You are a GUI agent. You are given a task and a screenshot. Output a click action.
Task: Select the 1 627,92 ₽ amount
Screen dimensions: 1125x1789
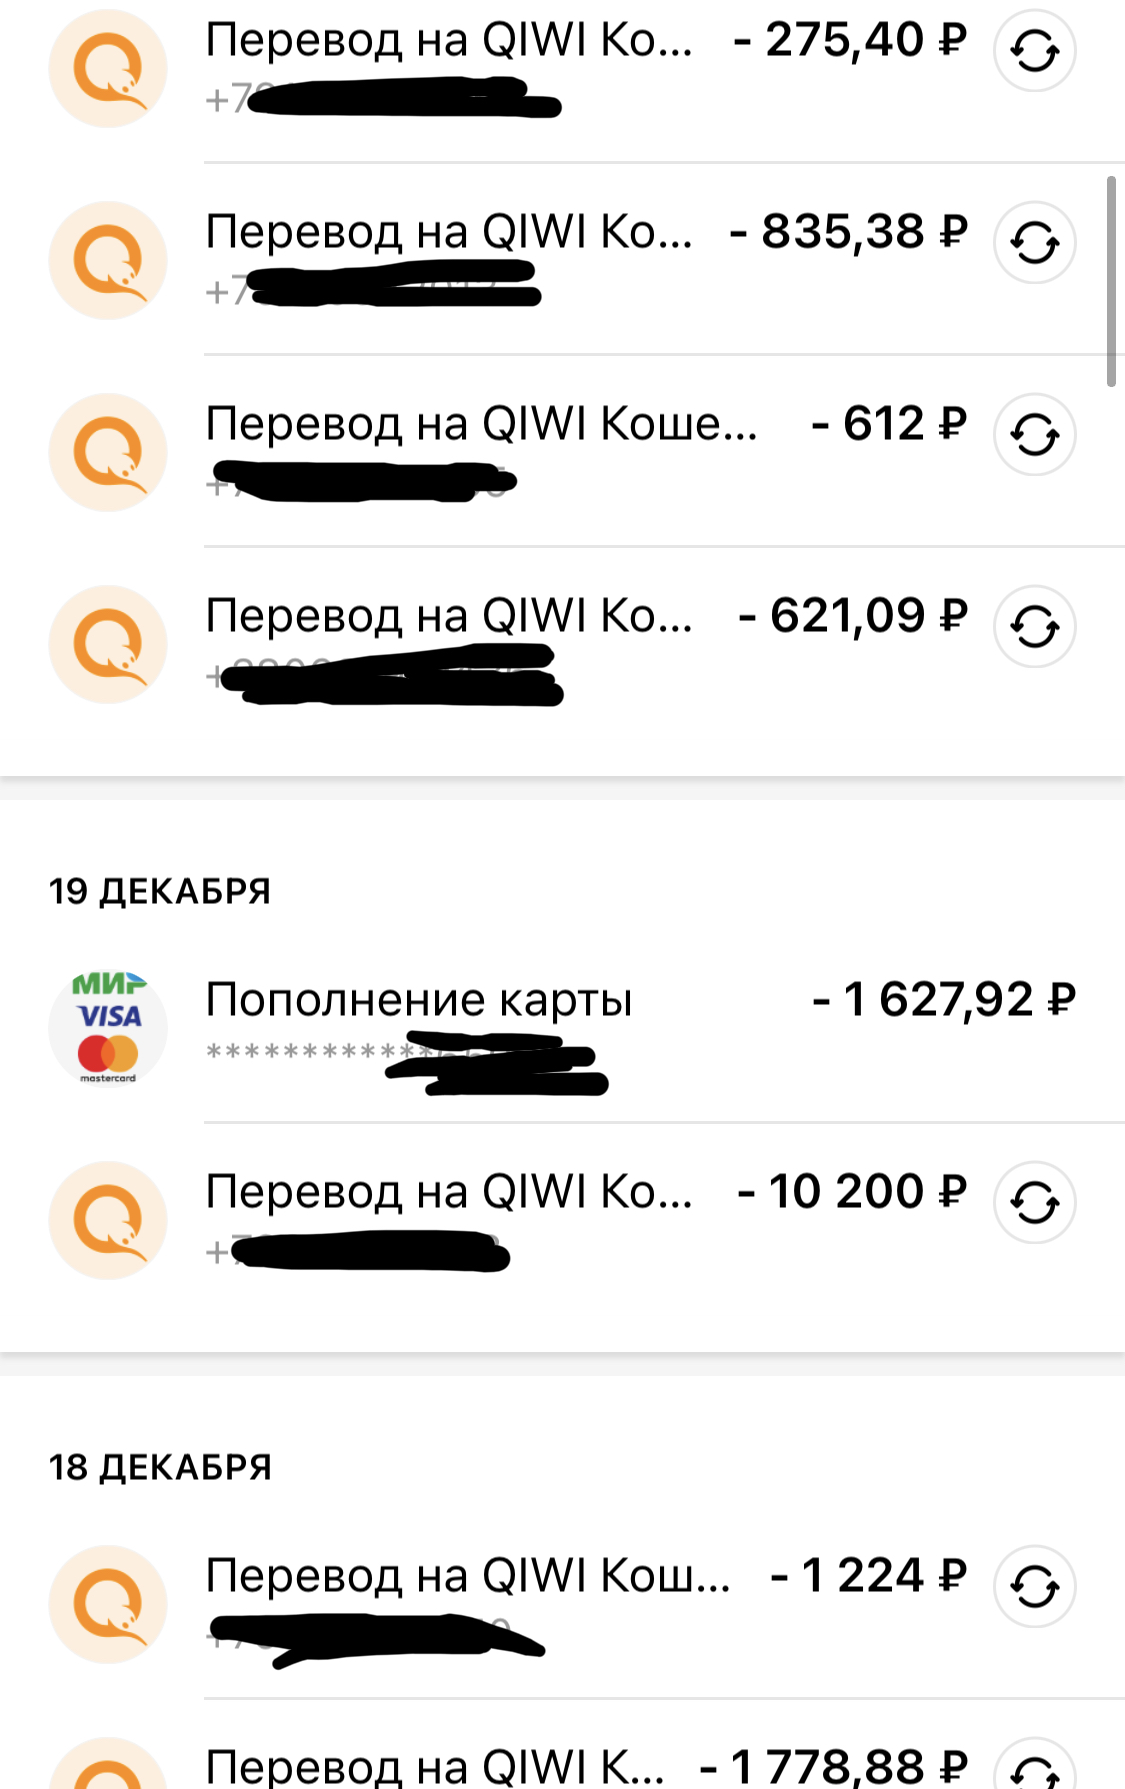click(944, 1000)
